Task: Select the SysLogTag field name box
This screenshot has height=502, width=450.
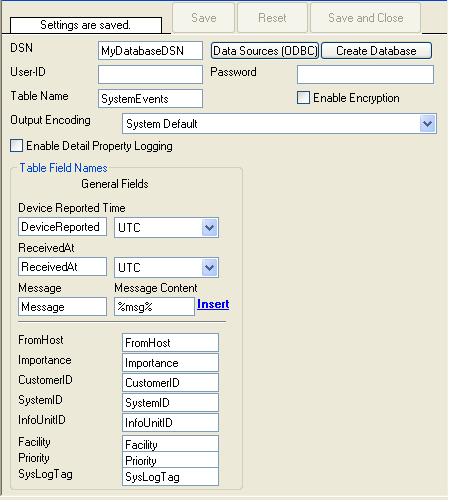Action: pos(170,477)
